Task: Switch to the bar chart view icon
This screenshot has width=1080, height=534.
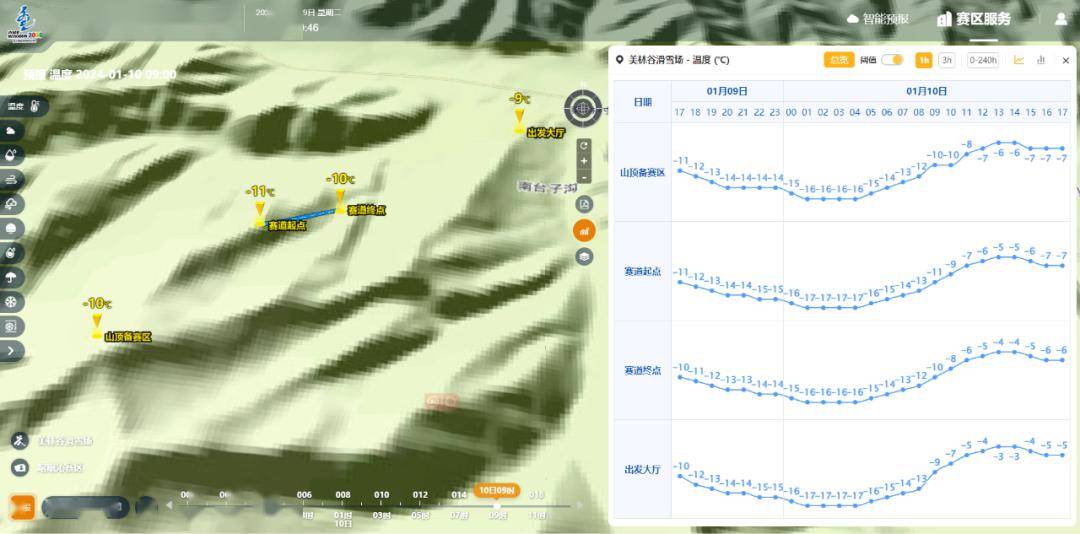Action: coord(1041,60)
